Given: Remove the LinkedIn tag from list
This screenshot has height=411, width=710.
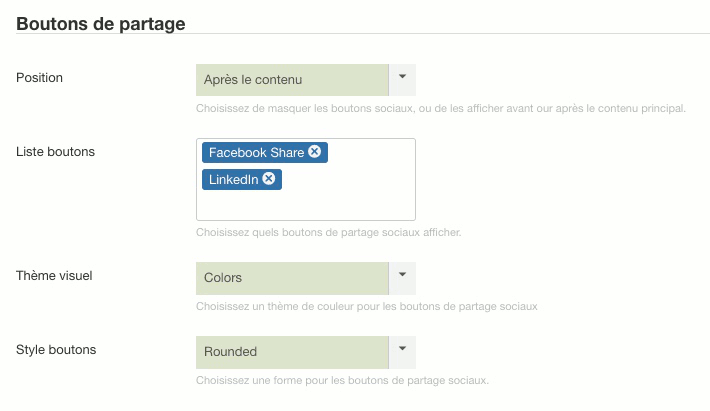Looking at the screenshot, I should click(x=269, y=179).
